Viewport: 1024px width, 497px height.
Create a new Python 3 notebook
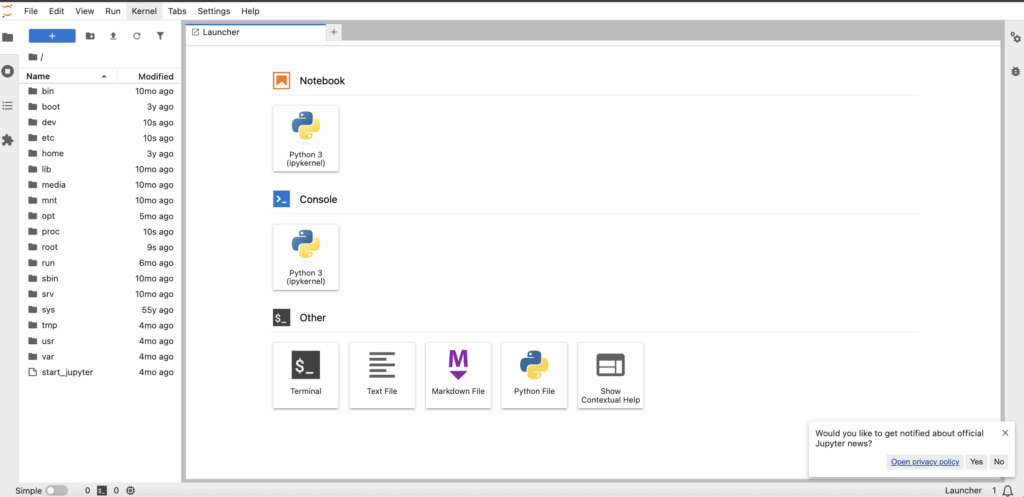pos(305,138)
